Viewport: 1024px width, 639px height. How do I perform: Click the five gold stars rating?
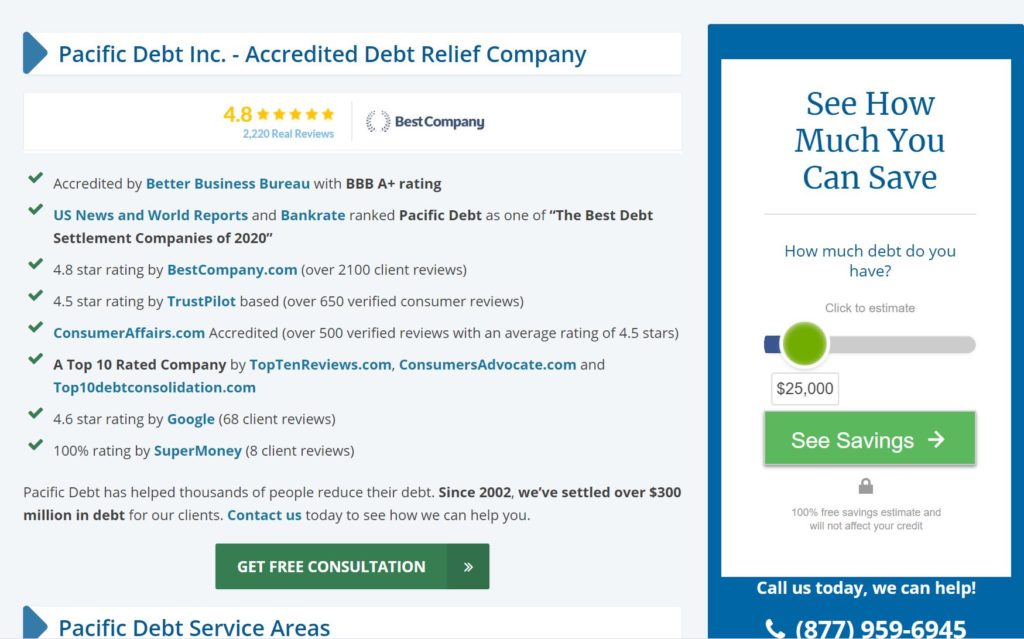[x=295, y=114]
